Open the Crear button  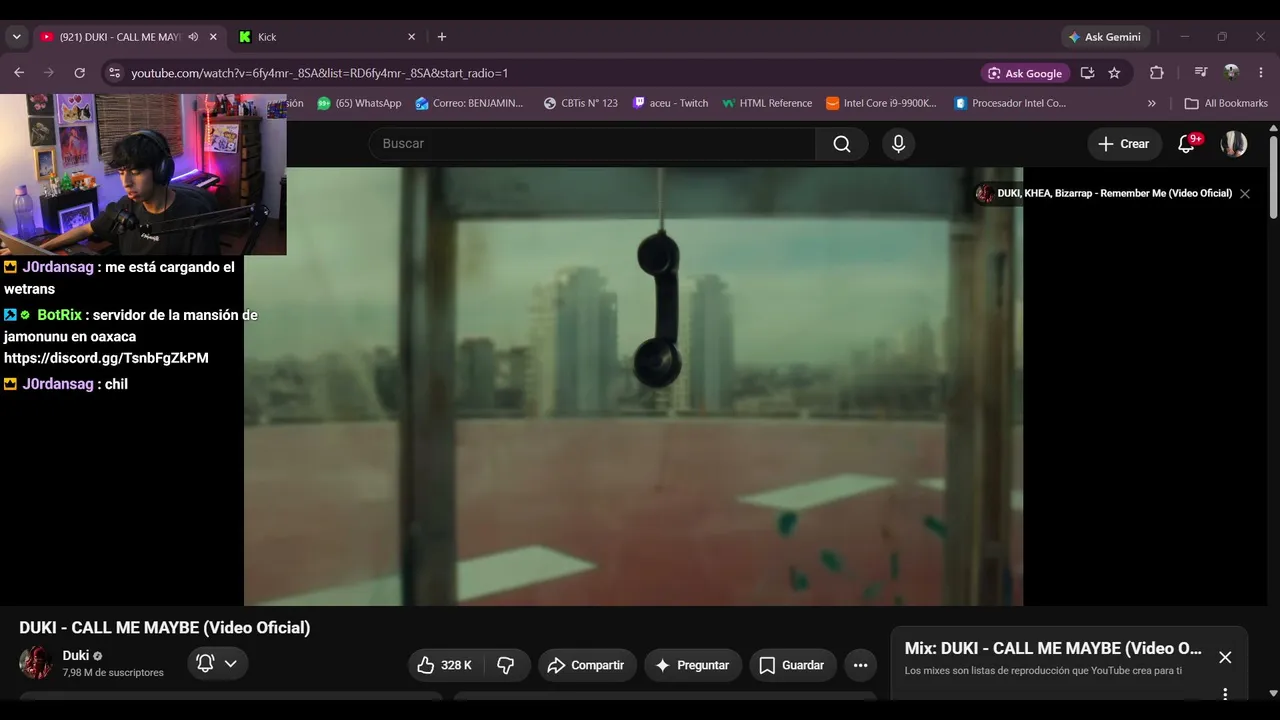pyautogui.click(x=1124, y=144)
